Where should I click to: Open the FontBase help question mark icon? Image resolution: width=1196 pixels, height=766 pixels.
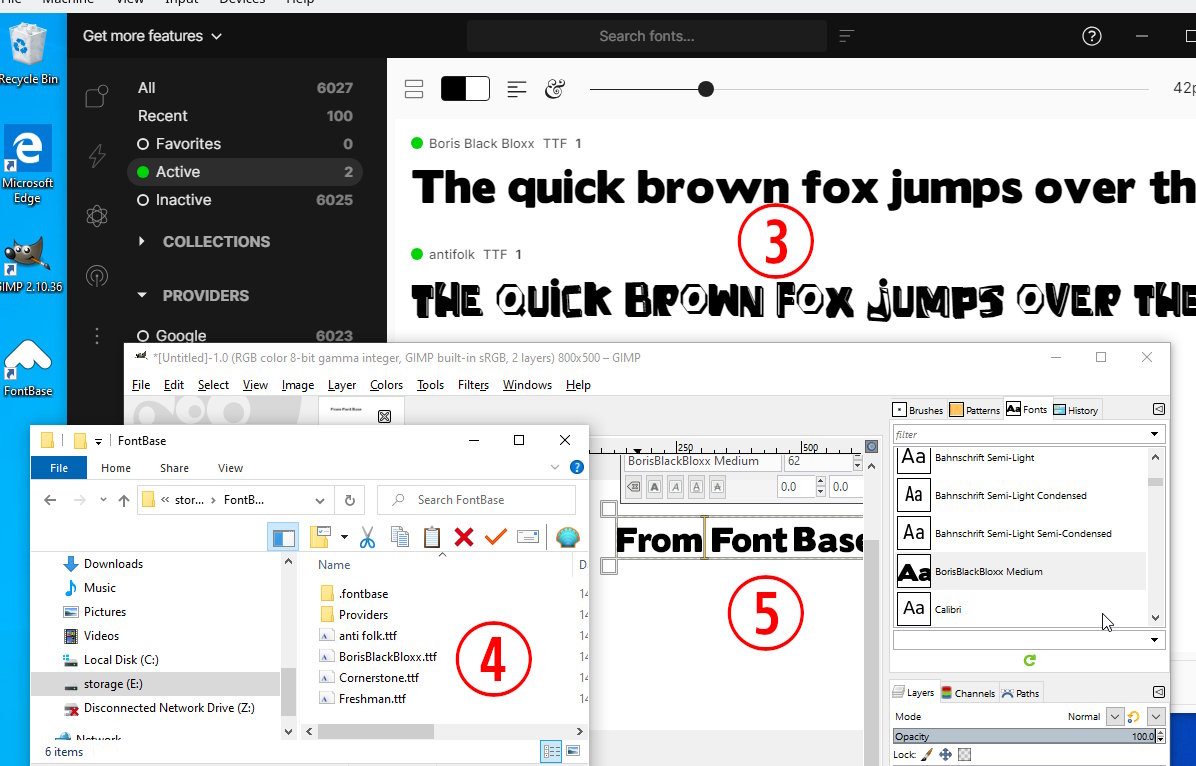tap(1092, 36)
